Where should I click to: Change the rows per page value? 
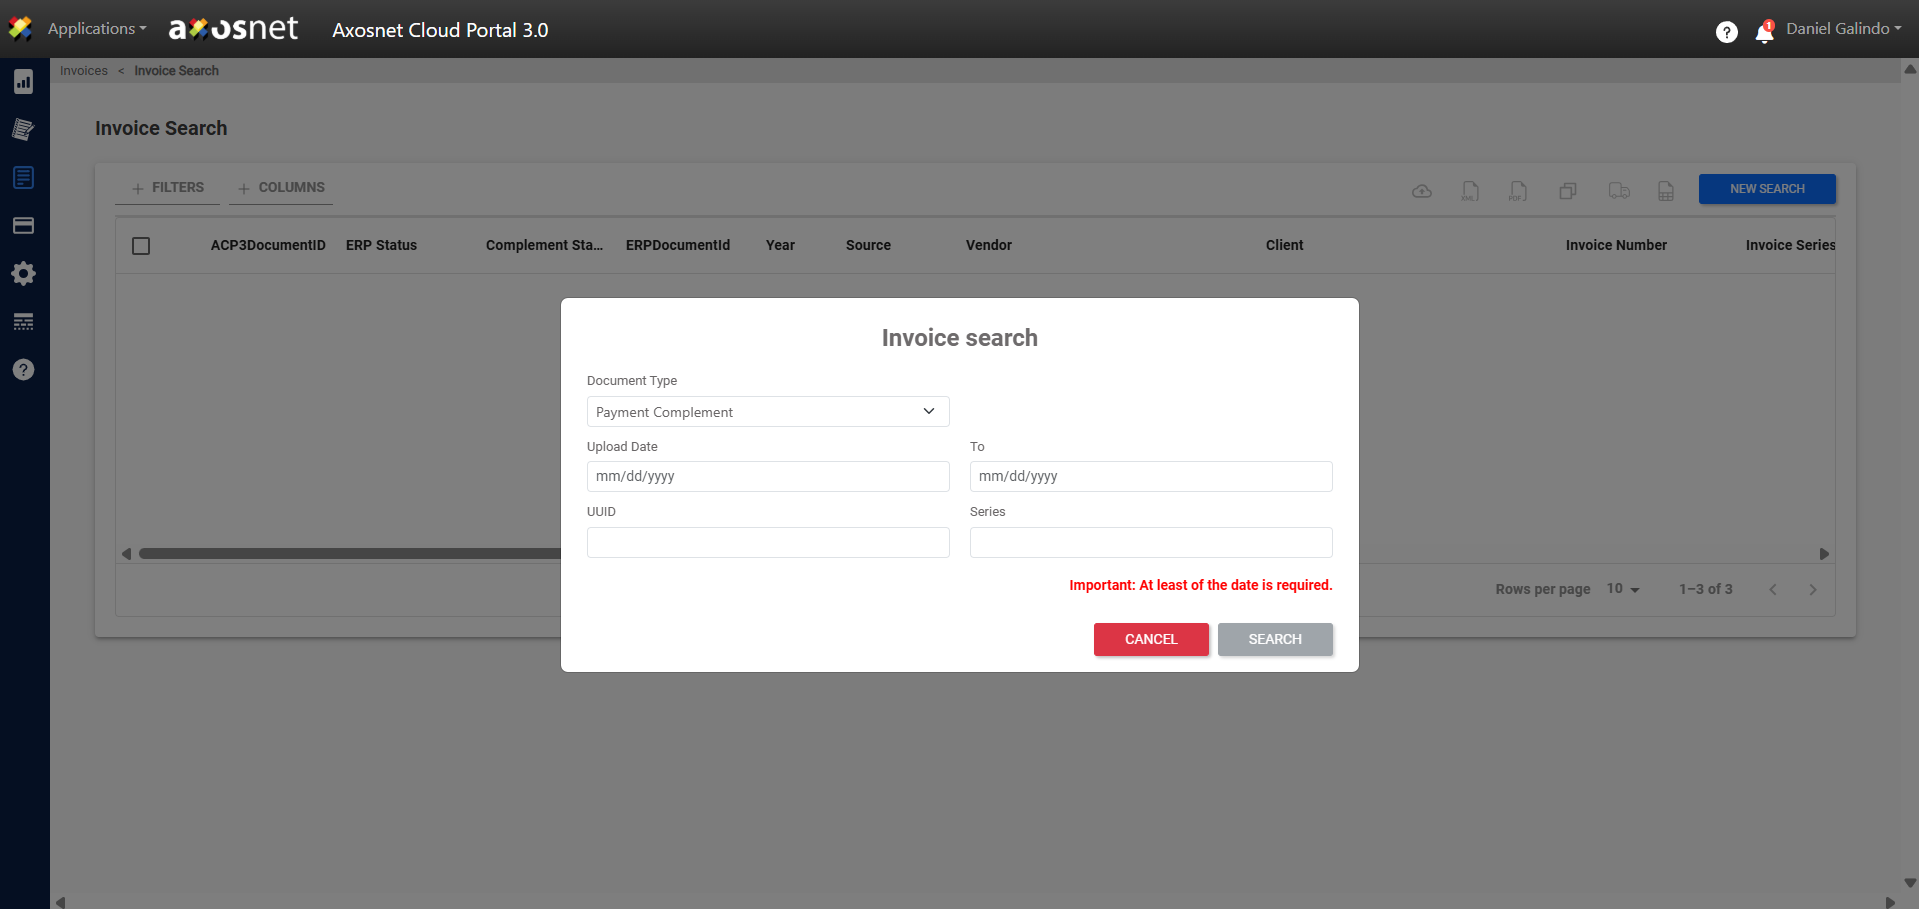point(1623,589)
